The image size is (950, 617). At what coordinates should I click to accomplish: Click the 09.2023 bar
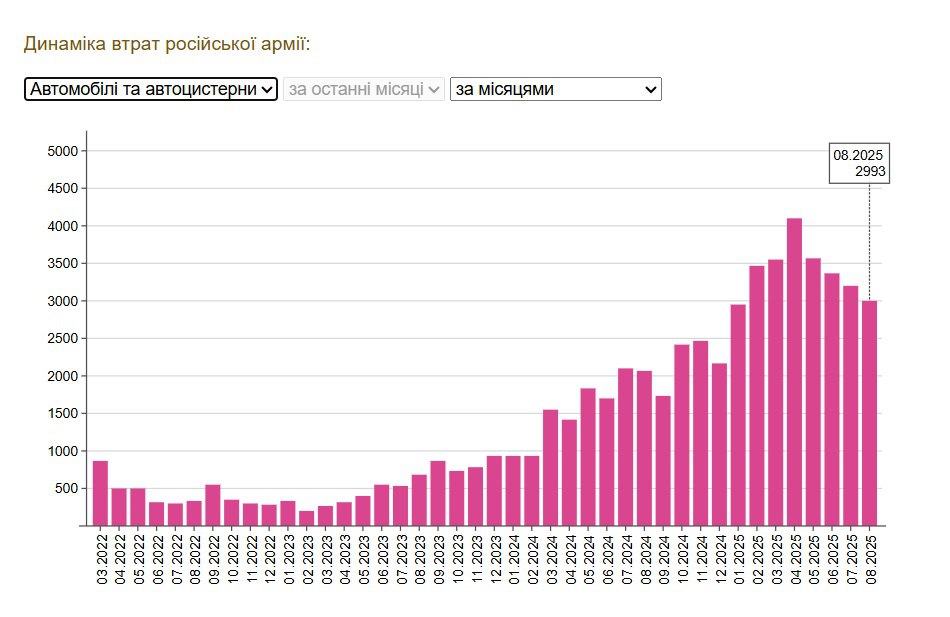pyautogui.click(x=438, y=493)
